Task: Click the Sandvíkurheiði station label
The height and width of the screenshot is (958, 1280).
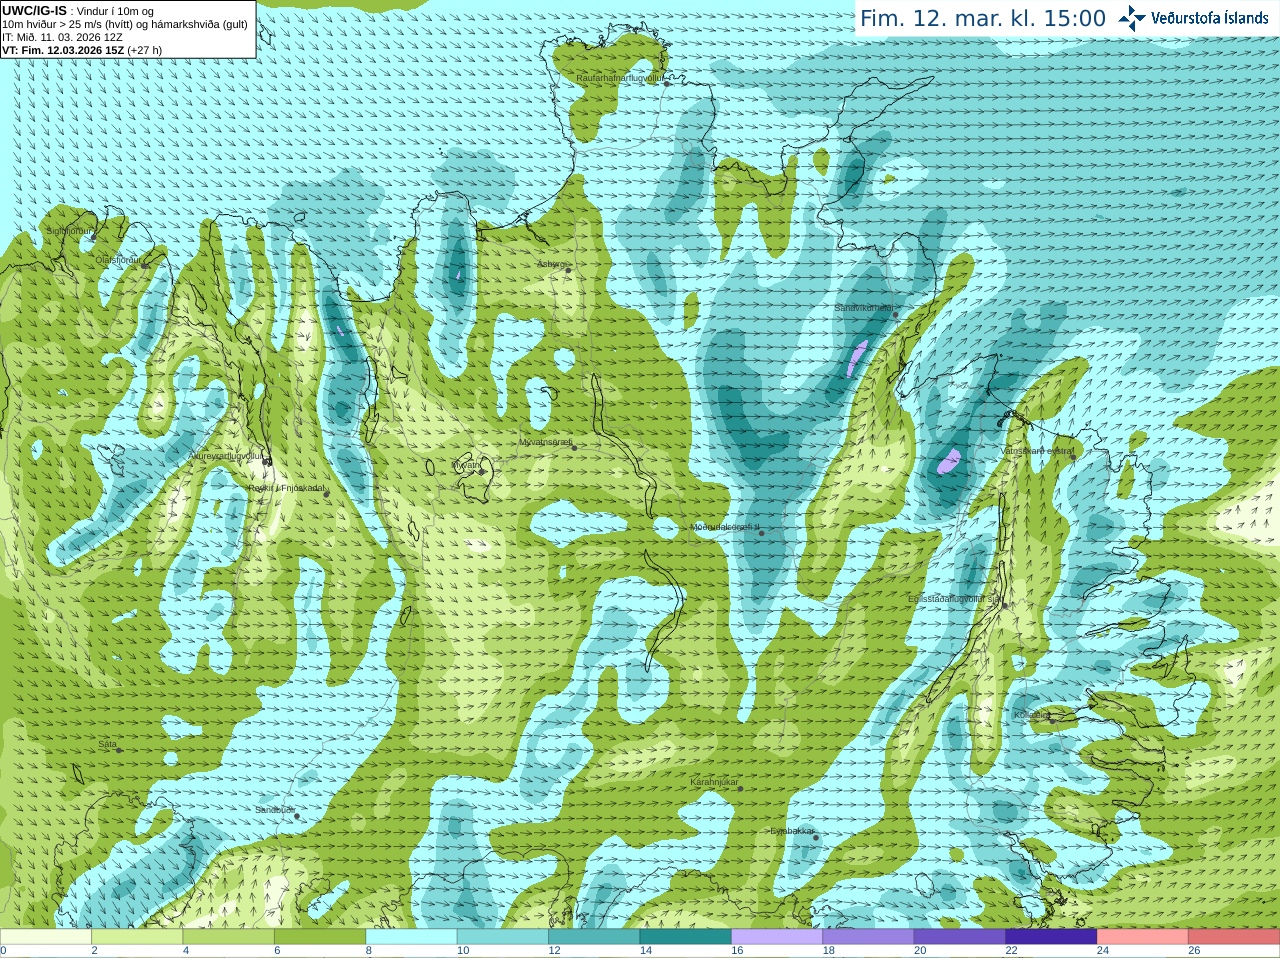Action: coord(863,309)
